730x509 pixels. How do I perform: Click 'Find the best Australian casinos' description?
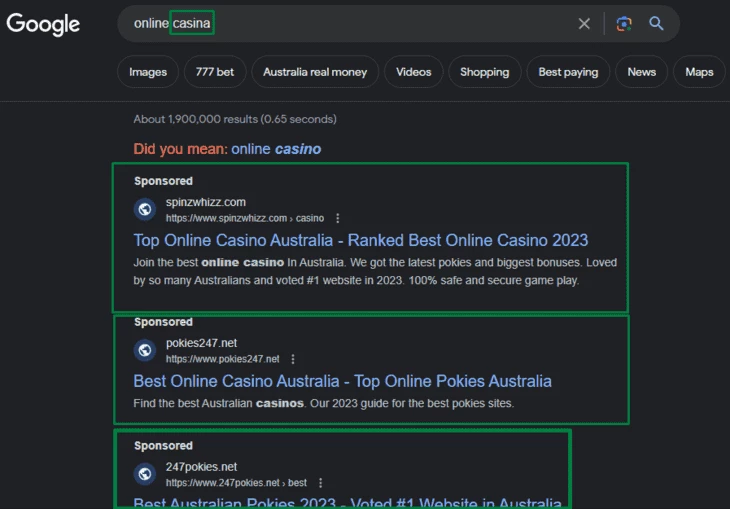point(324,403)
